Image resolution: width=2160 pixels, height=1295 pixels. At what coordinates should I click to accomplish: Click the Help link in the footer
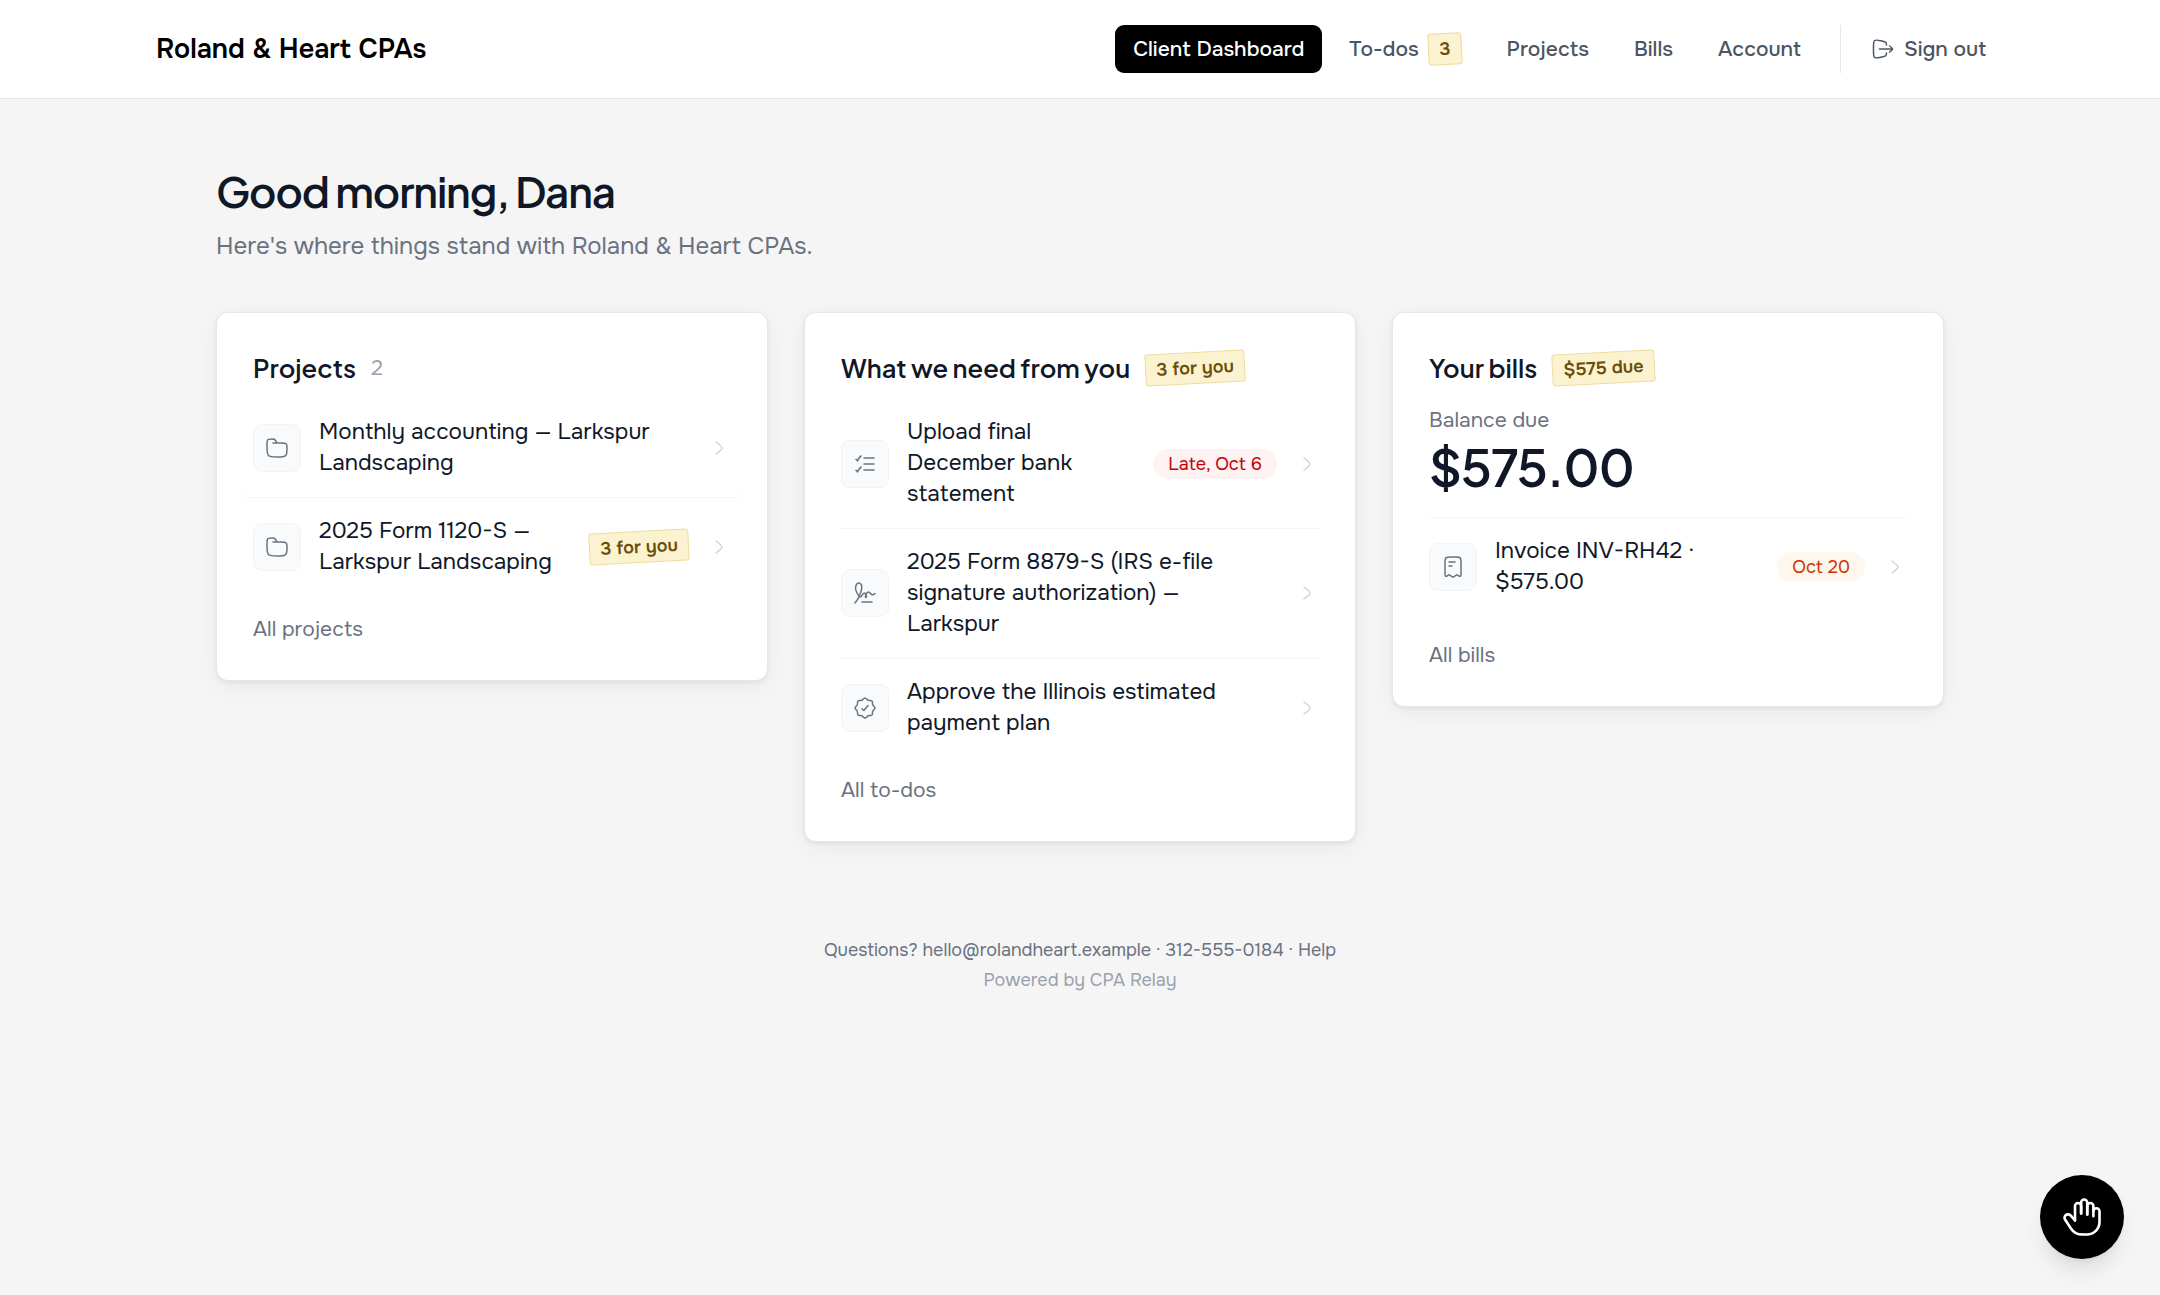tap(1317, 950)
